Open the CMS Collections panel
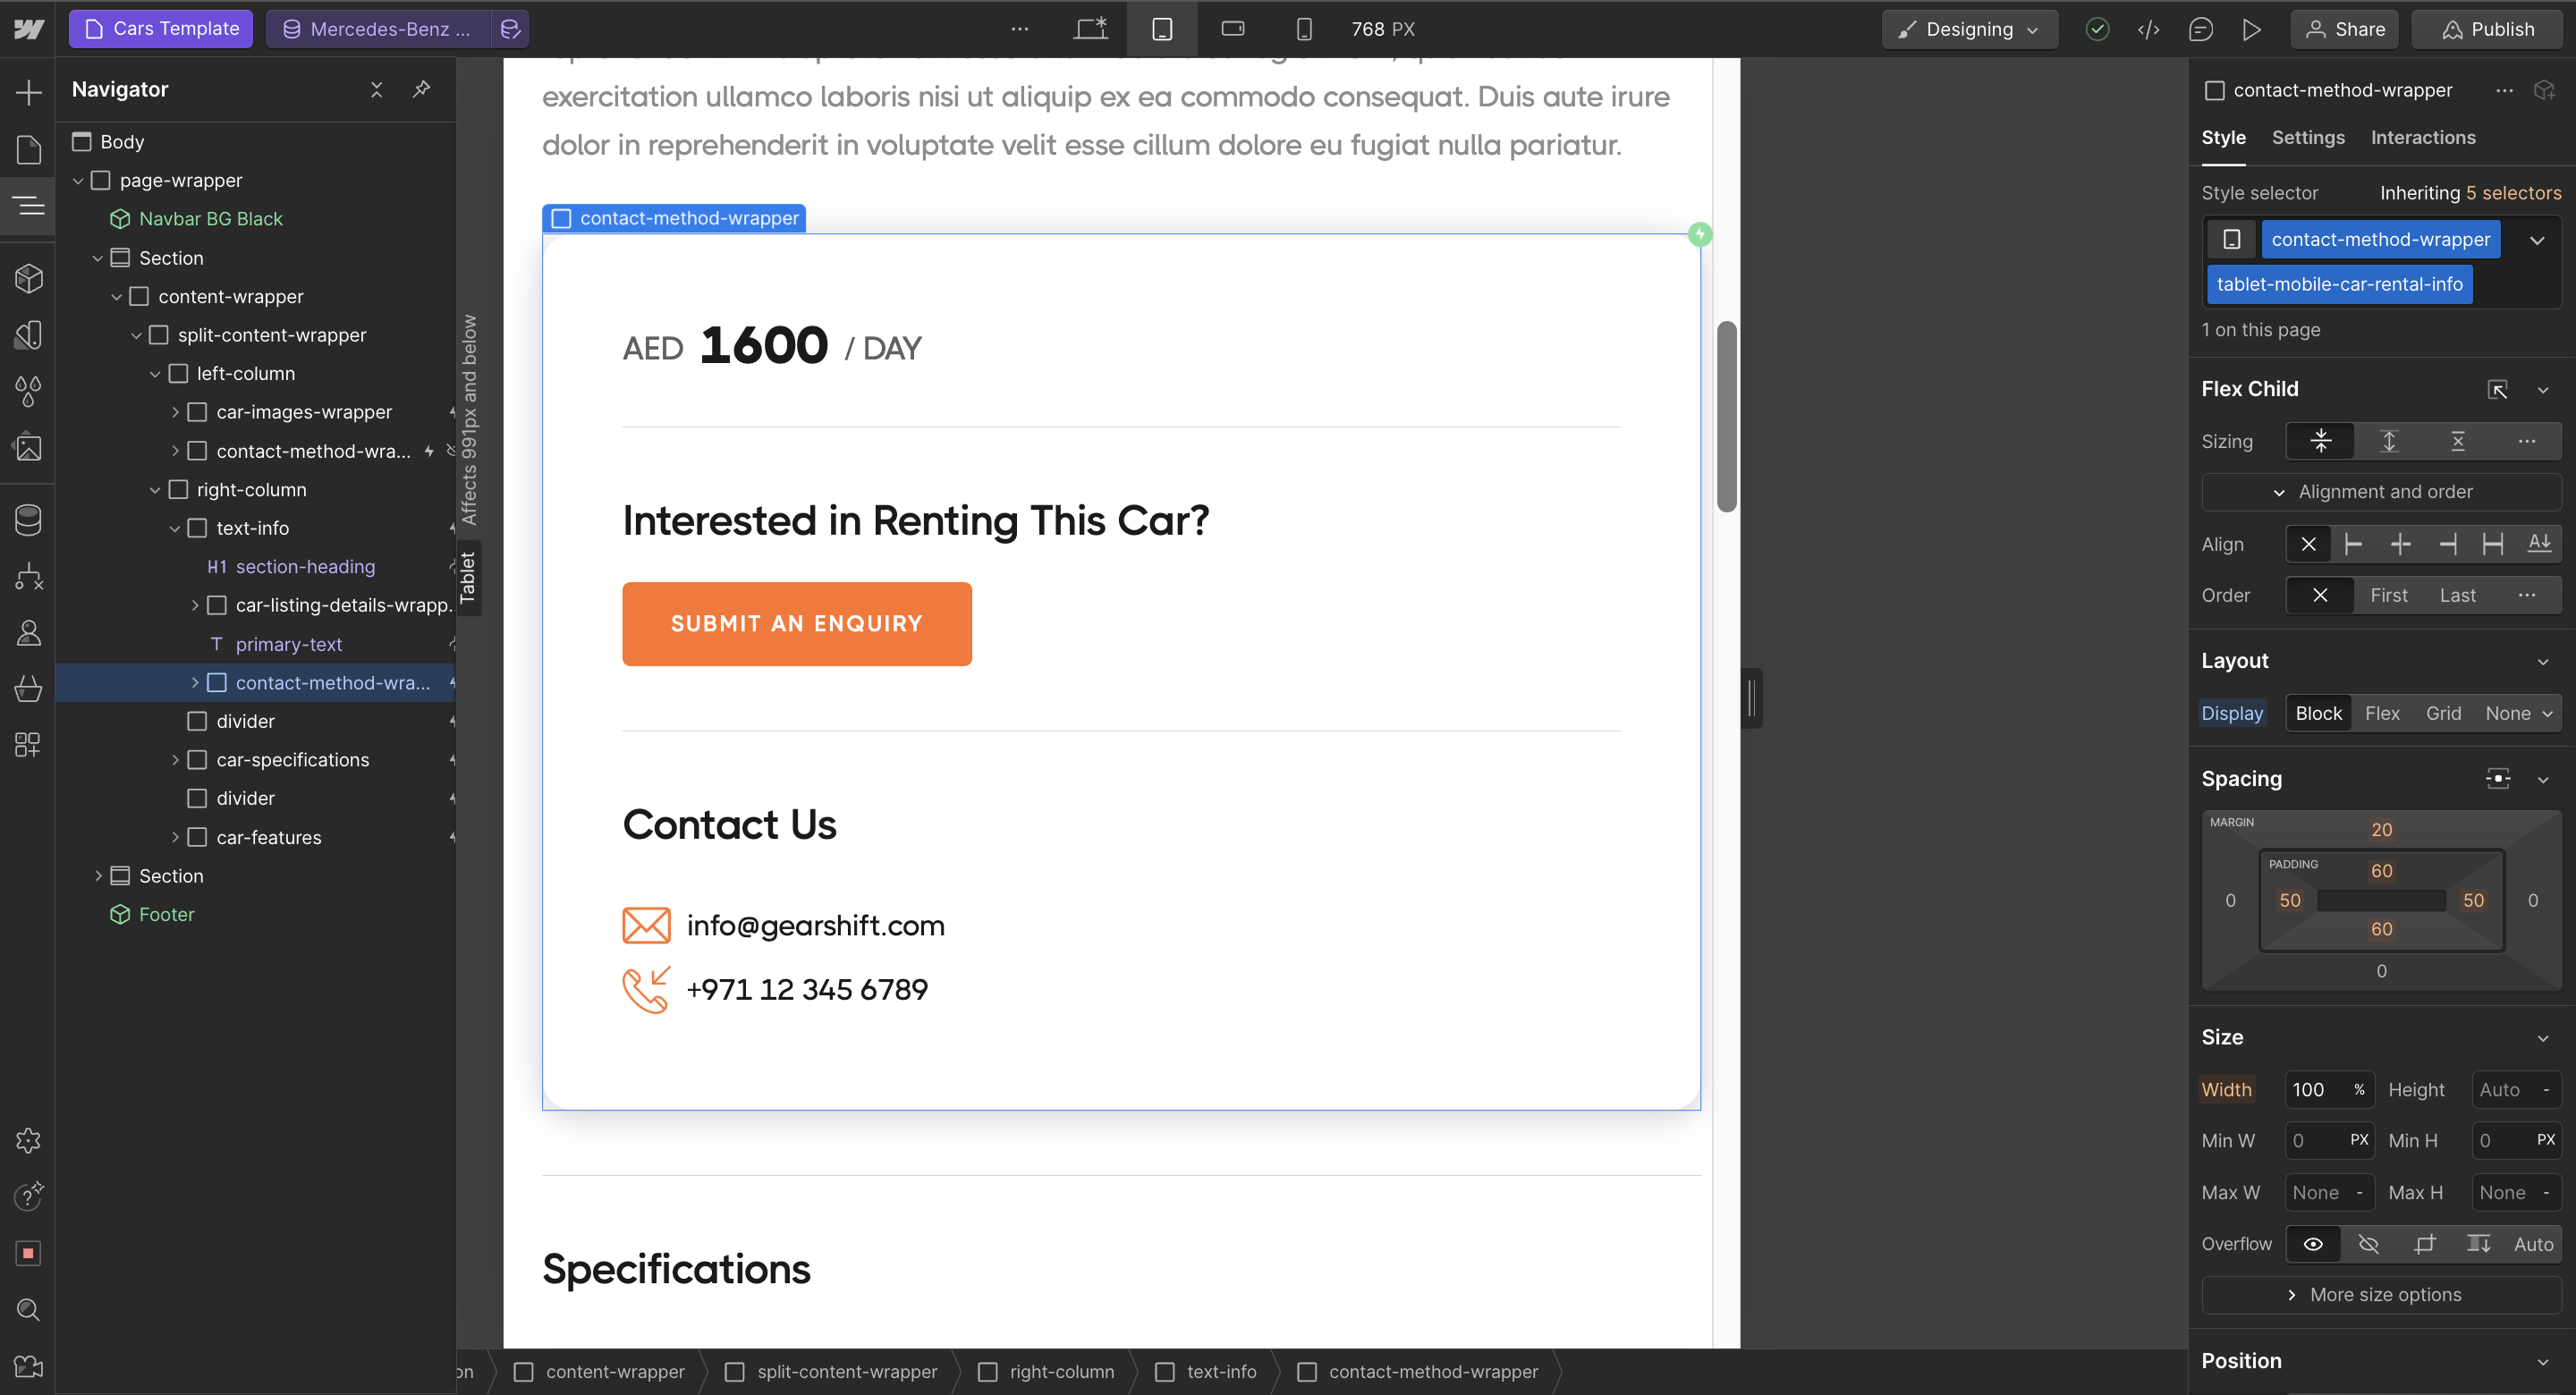Screen dimensions: 2576x1395 [x=28, y=519]
